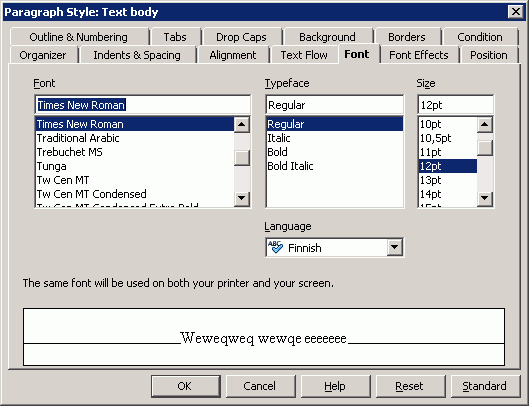Choose Trebuchet MS from font list
Viewport: 529px width, 406px height.
[135, 152]
